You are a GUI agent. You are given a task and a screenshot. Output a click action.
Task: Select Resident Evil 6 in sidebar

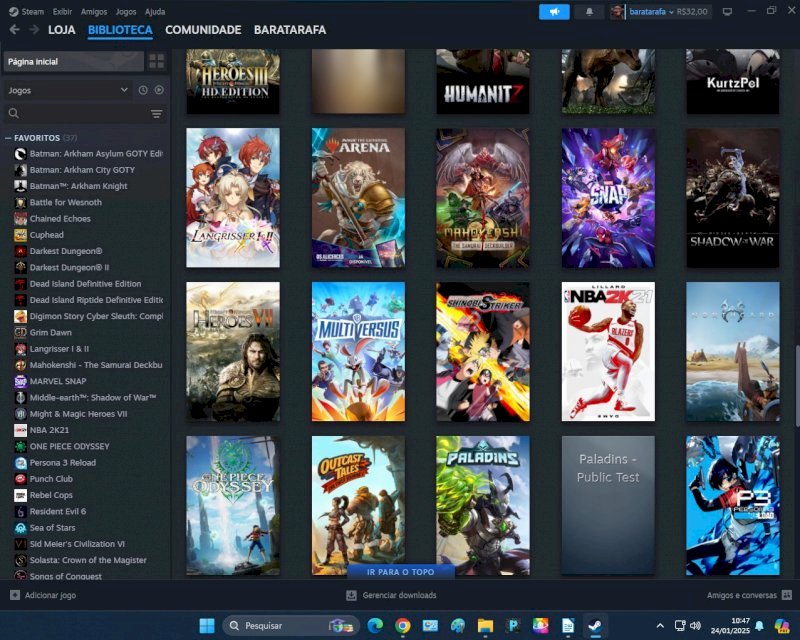tap(58, 511)
